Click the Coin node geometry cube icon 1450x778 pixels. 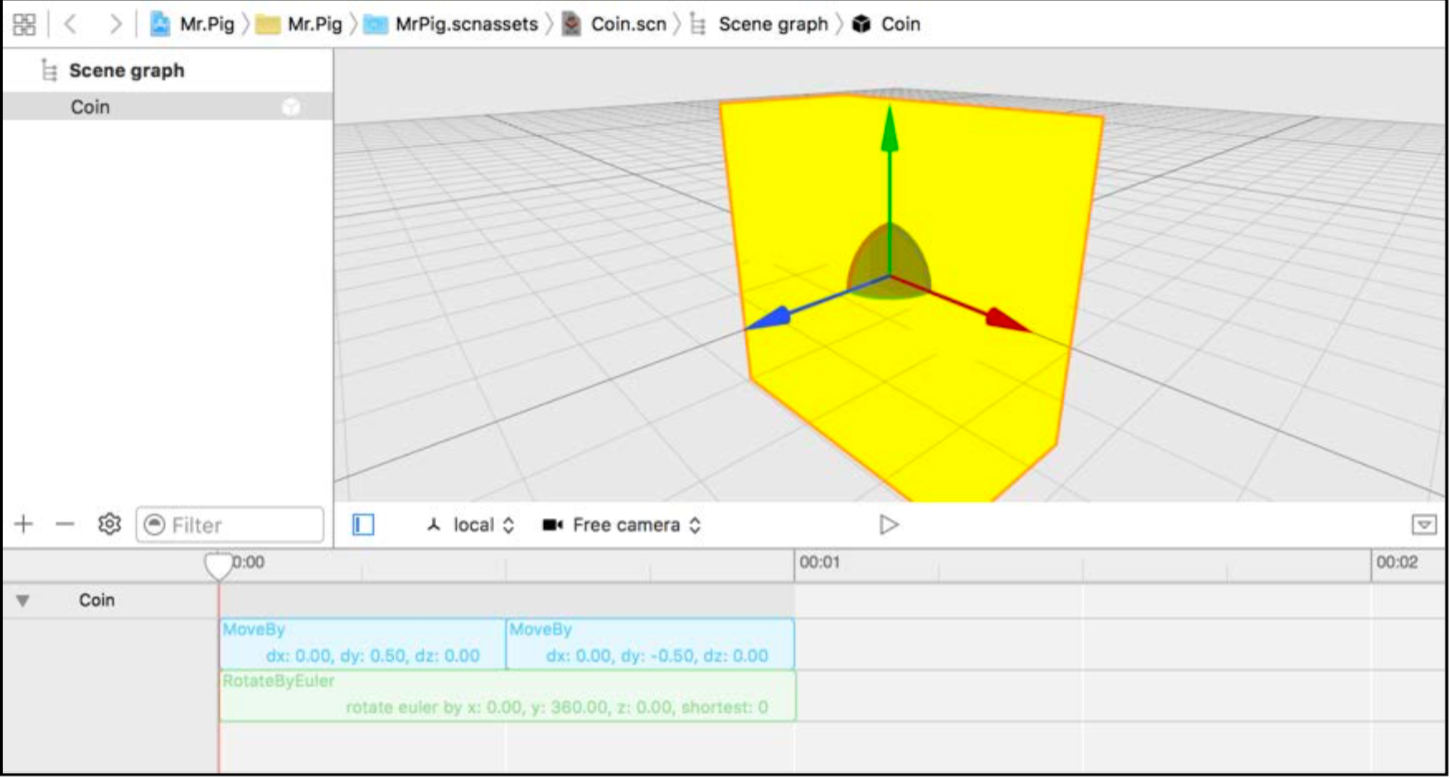291,107
